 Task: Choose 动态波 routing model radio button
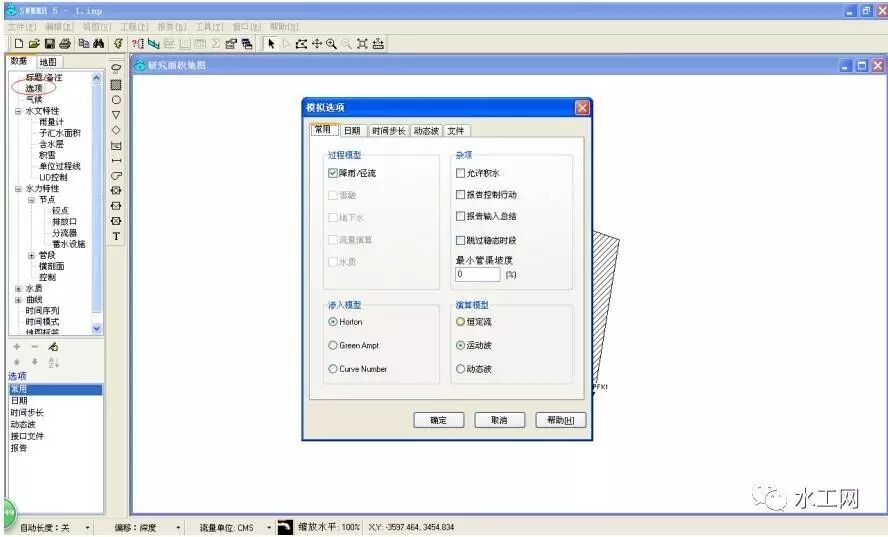(460, 369)
